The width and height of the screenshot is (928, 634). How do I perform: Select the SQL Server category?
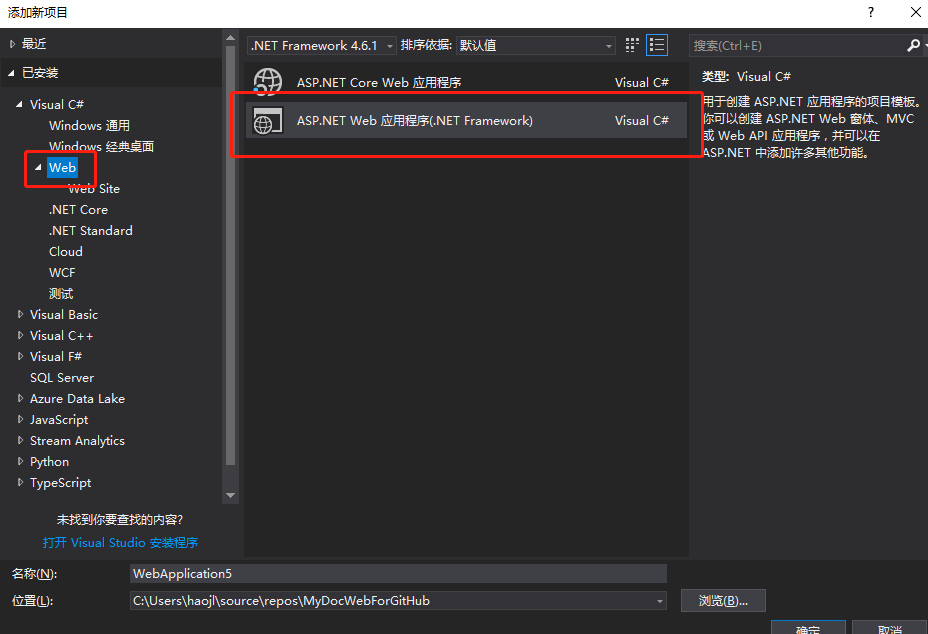[62, 378]
